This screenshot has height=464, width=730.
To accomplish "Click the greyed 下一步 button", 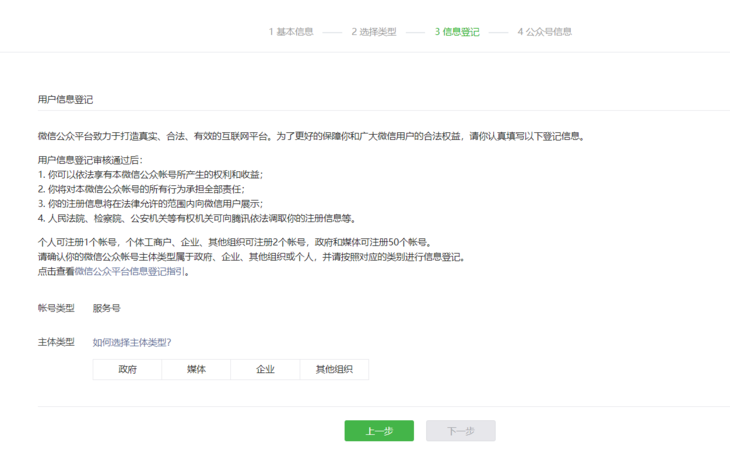I will point(460,431).
